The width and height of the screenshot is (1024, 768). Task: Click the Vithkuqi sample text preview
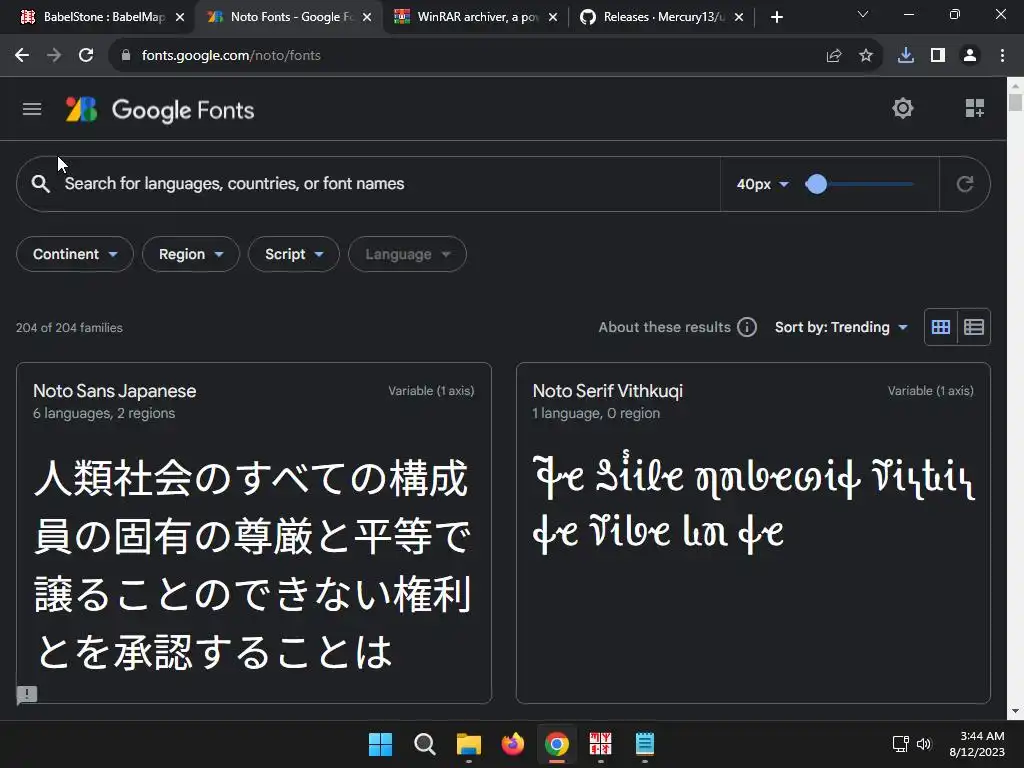754,504
